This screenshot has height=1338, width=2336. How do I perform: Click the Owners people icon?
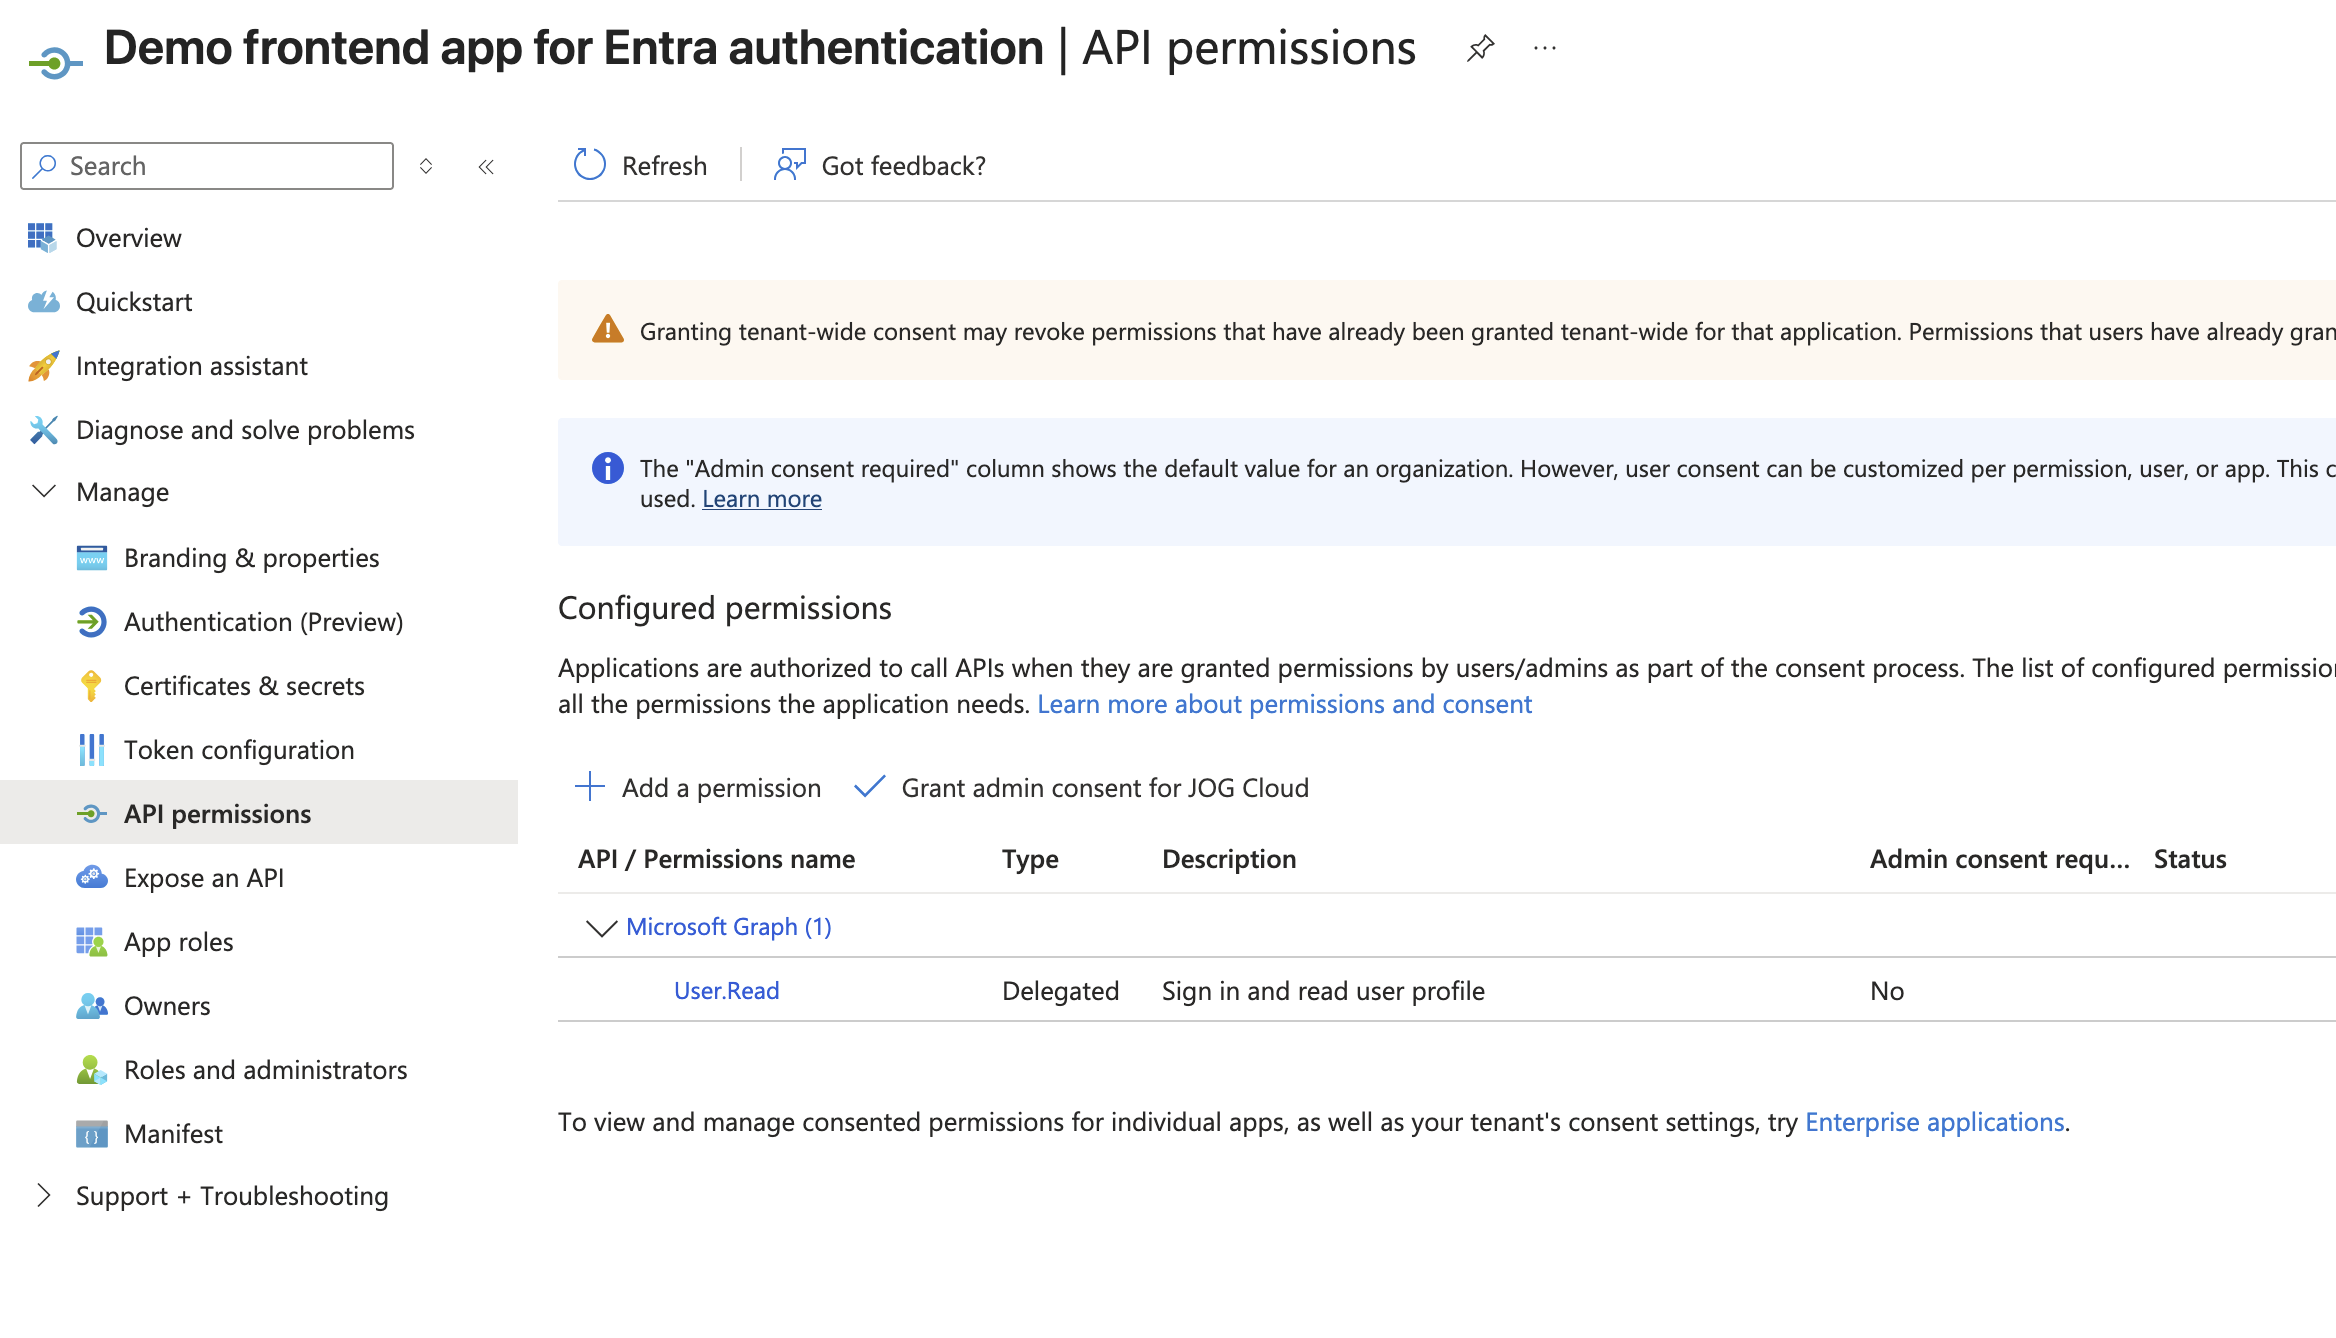[x=91, y=1005]
